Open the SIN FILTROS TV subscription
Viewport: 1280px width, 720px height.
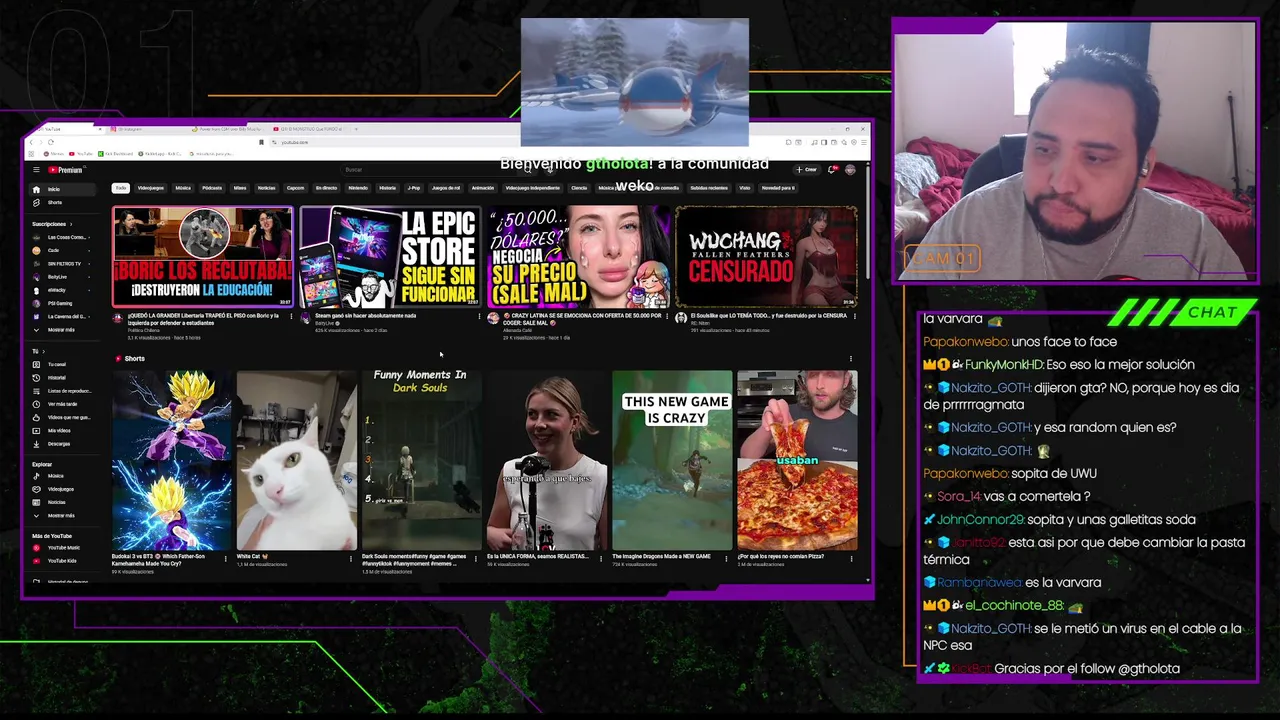click(x=62, y=263)
